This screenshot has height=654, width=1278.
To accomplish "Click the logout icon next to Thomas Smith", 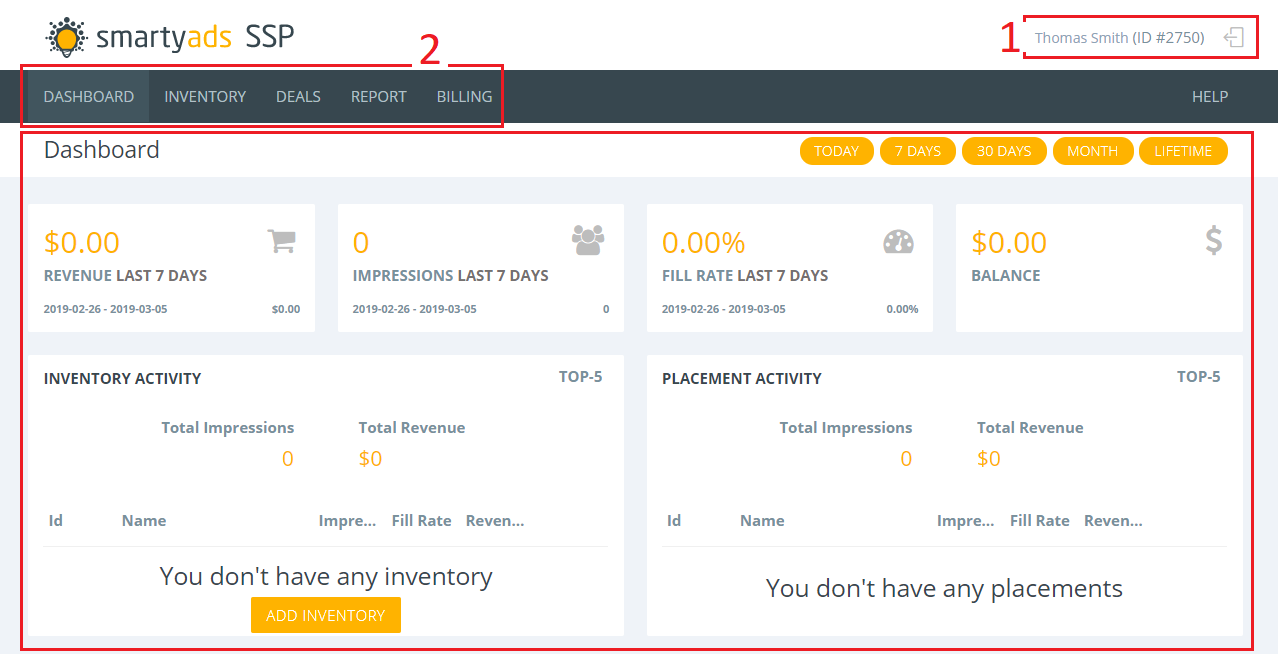I will coord(1233,36).
